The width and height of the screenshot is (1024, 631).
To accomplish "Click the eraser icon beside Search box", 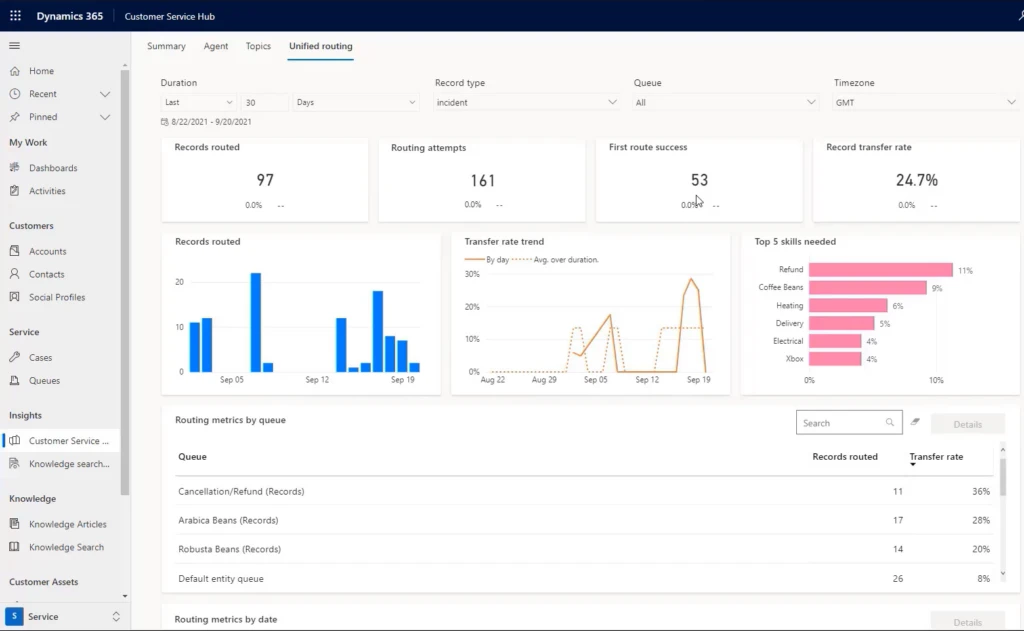I will [x=915, y=423].
